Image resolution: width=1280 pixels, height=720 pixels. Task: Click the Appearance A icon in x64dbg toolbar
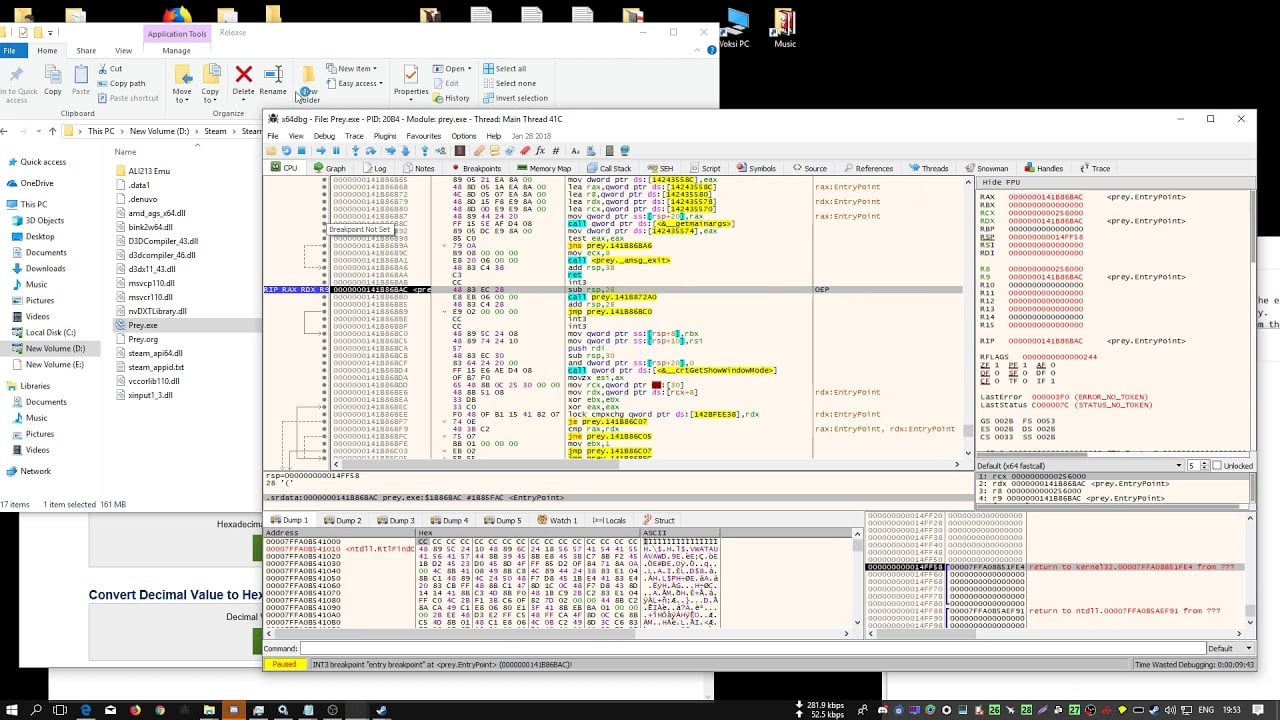tap(575, 151)
